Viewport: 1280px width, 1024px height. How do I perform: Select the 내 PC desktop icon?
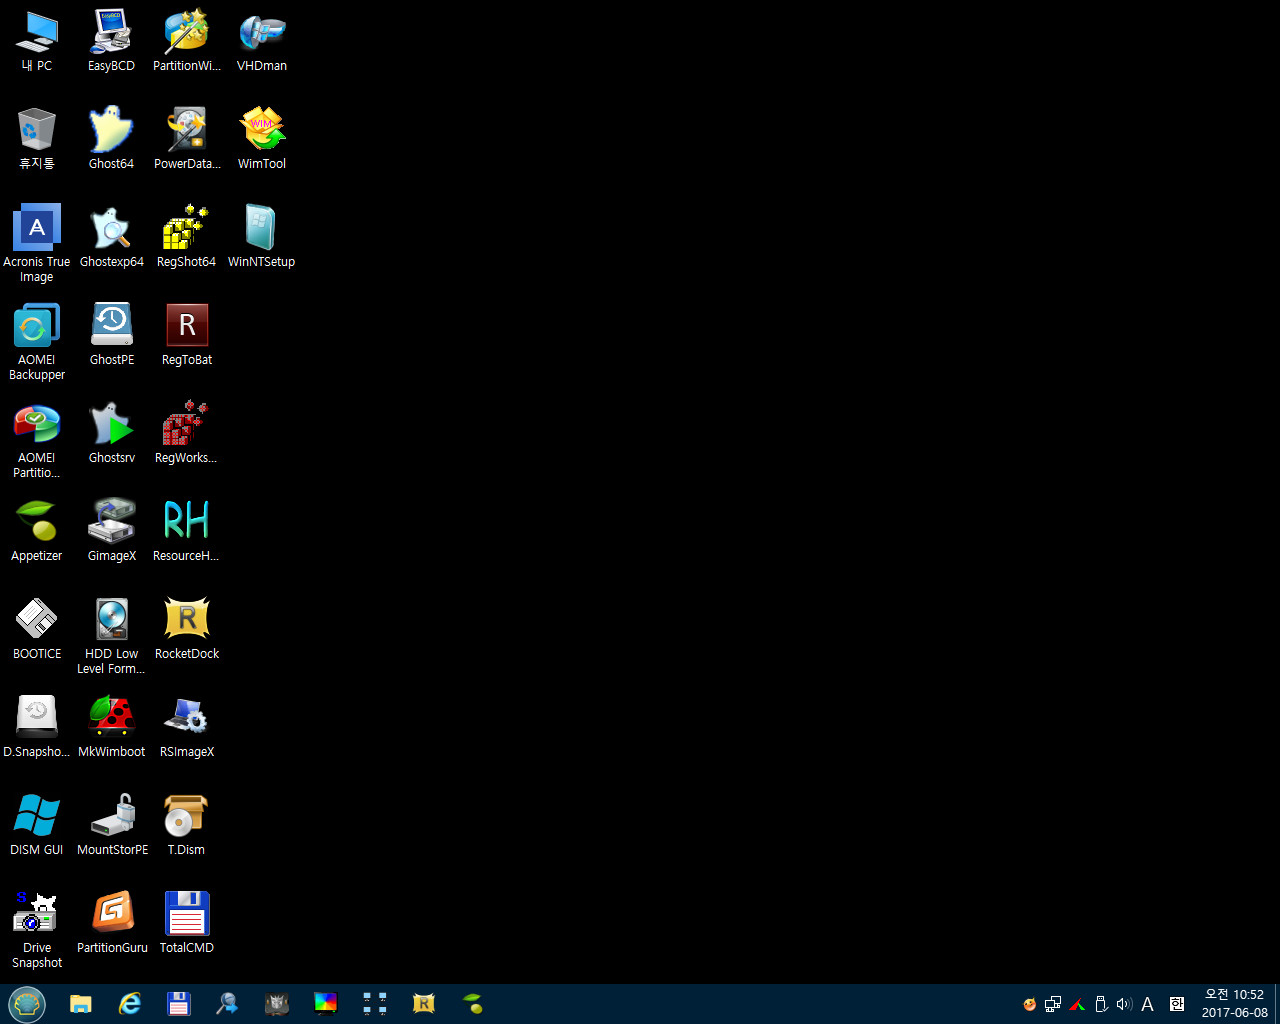[x=37, y=41]
